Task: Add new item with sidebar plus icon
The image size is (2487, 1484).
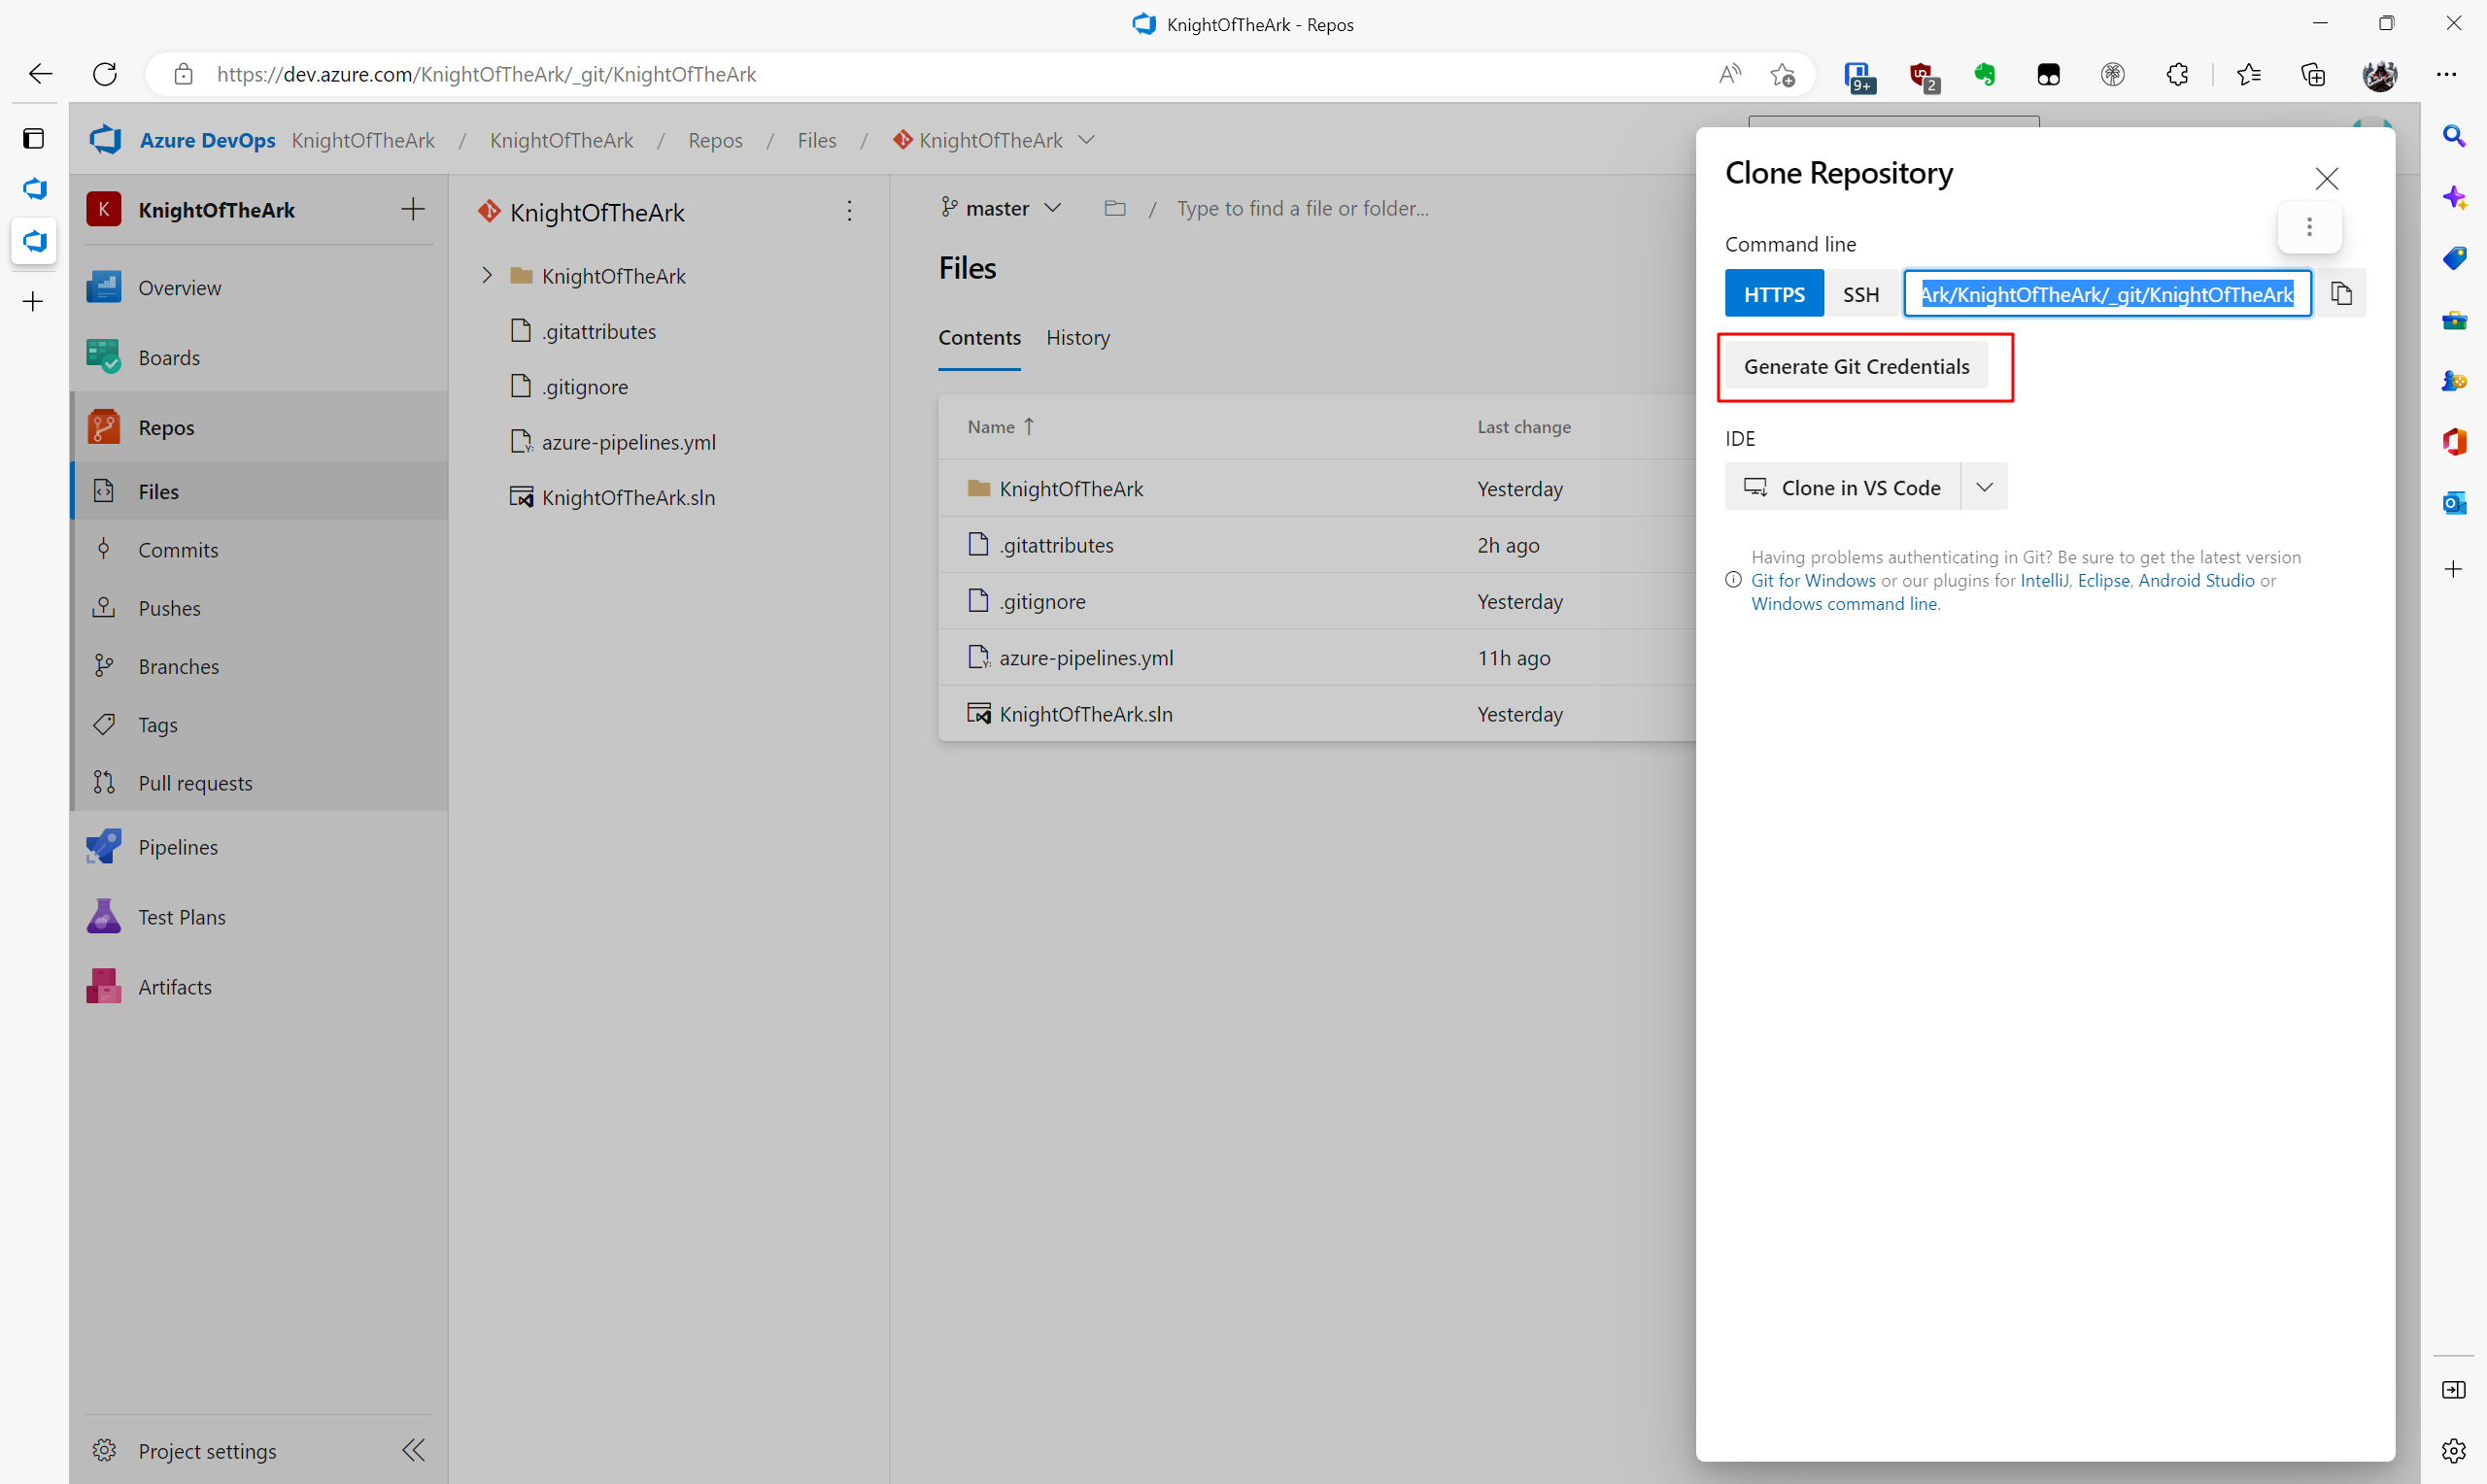Action: coord(412,209)
